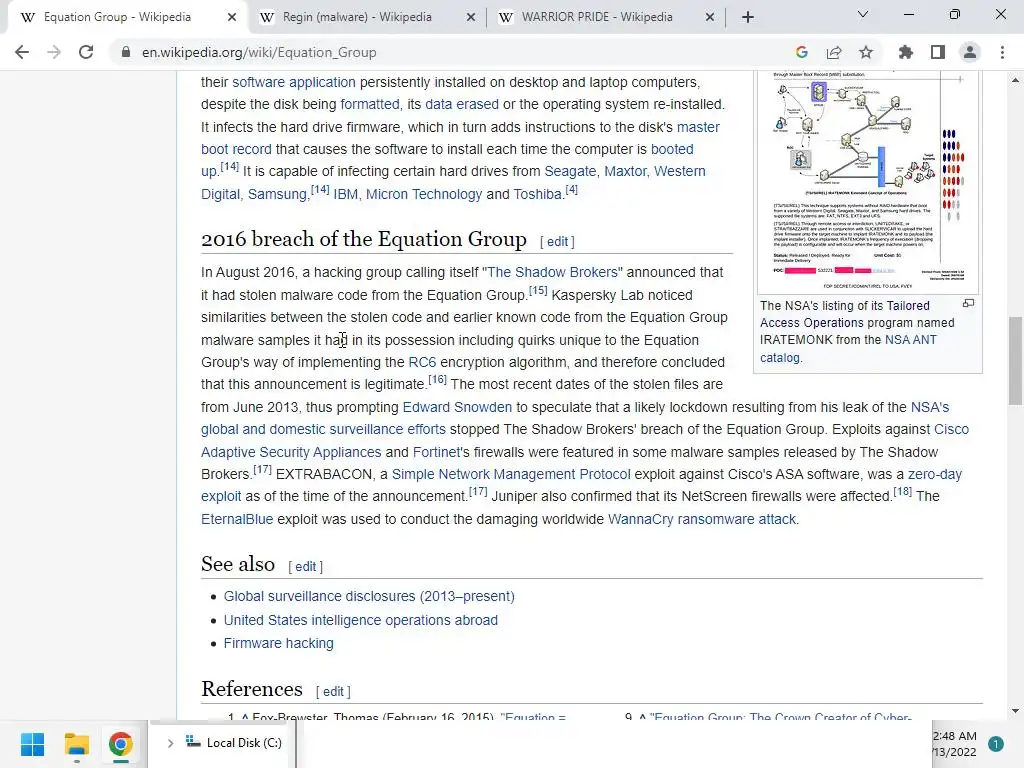
Task: Open the Seagate link
Action: pyautogui.click(x=570, y=172)
